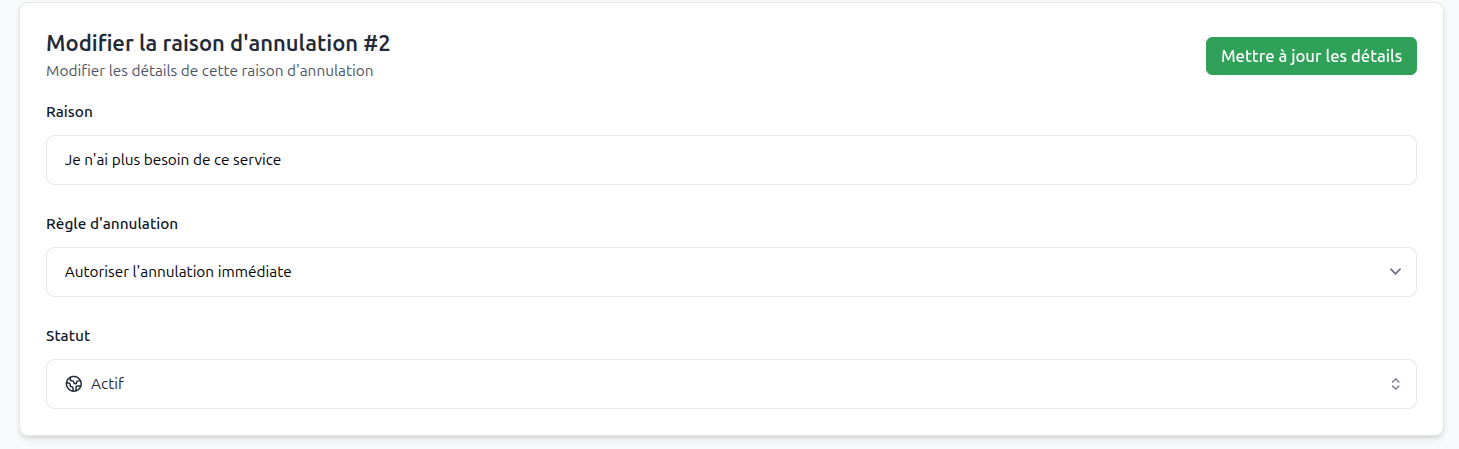Click the '#2' number in the heading
Screen dimensions: 1459x449
pos(376,43)
